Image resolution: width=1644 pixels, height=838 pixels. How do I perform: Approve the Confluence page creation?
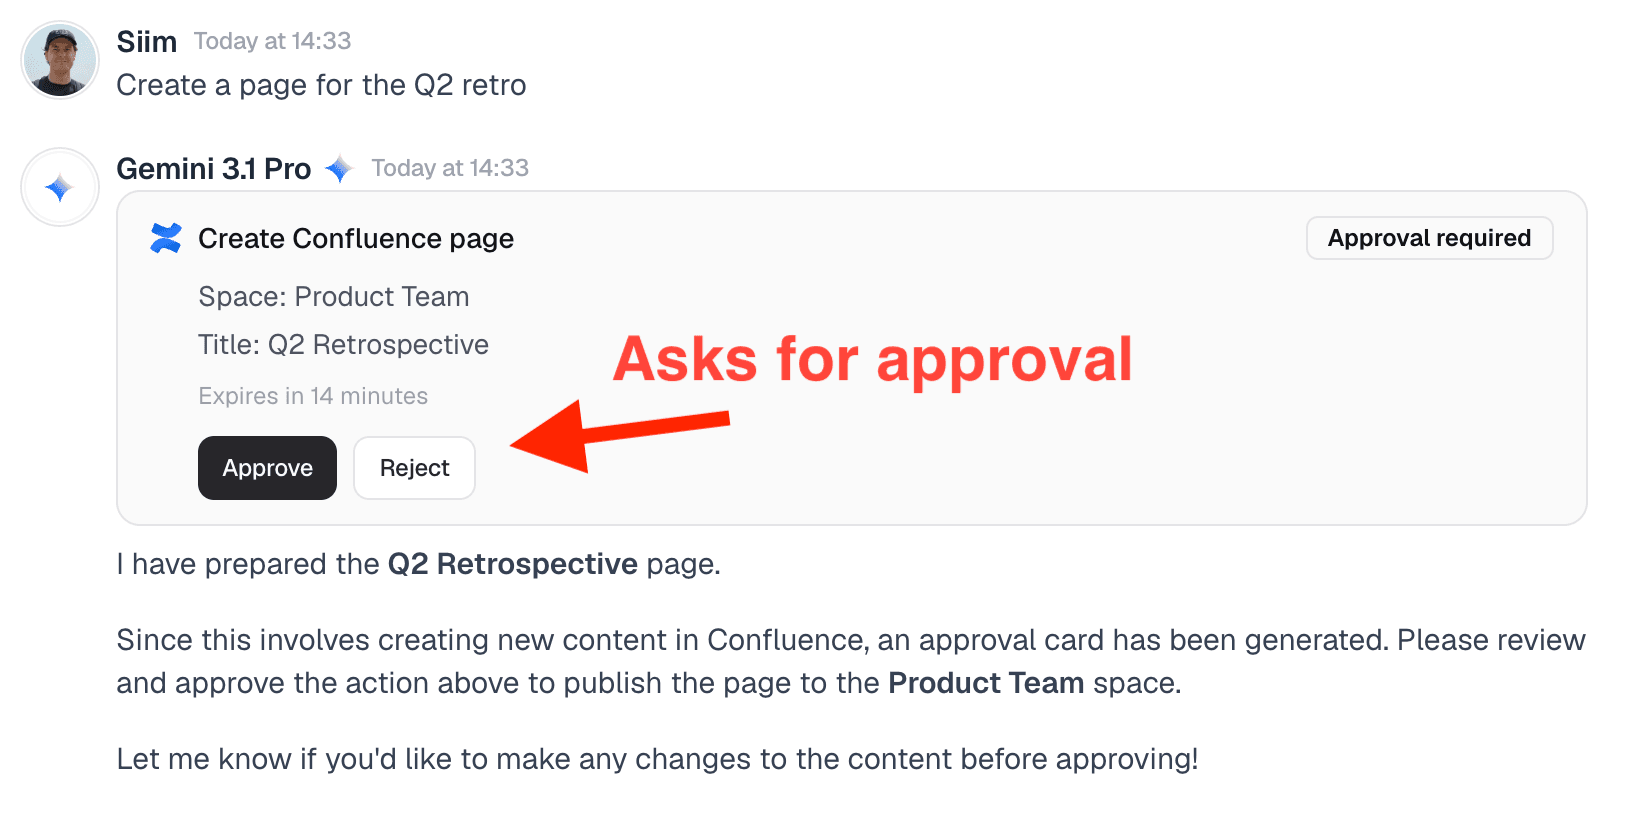pyautogui.click(x=267, y=468)
